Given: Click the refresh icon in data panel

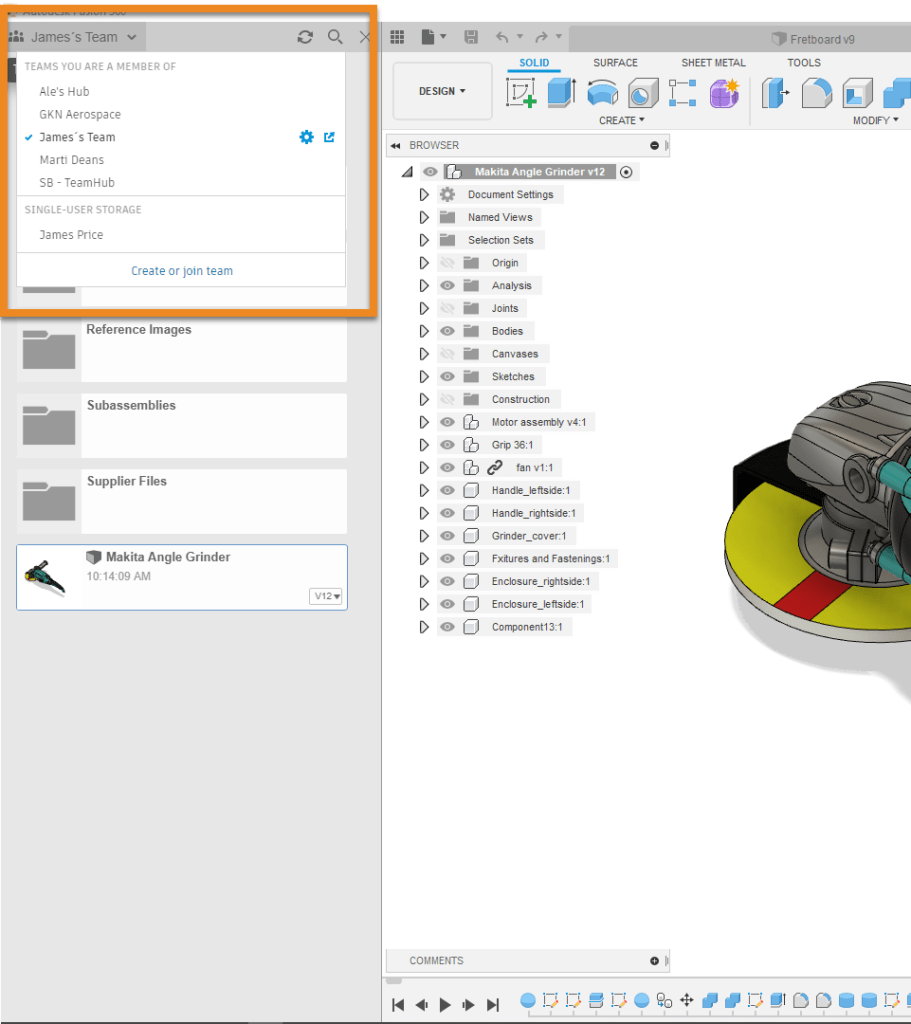Looking at the screenshot, I should click(305, 37).
